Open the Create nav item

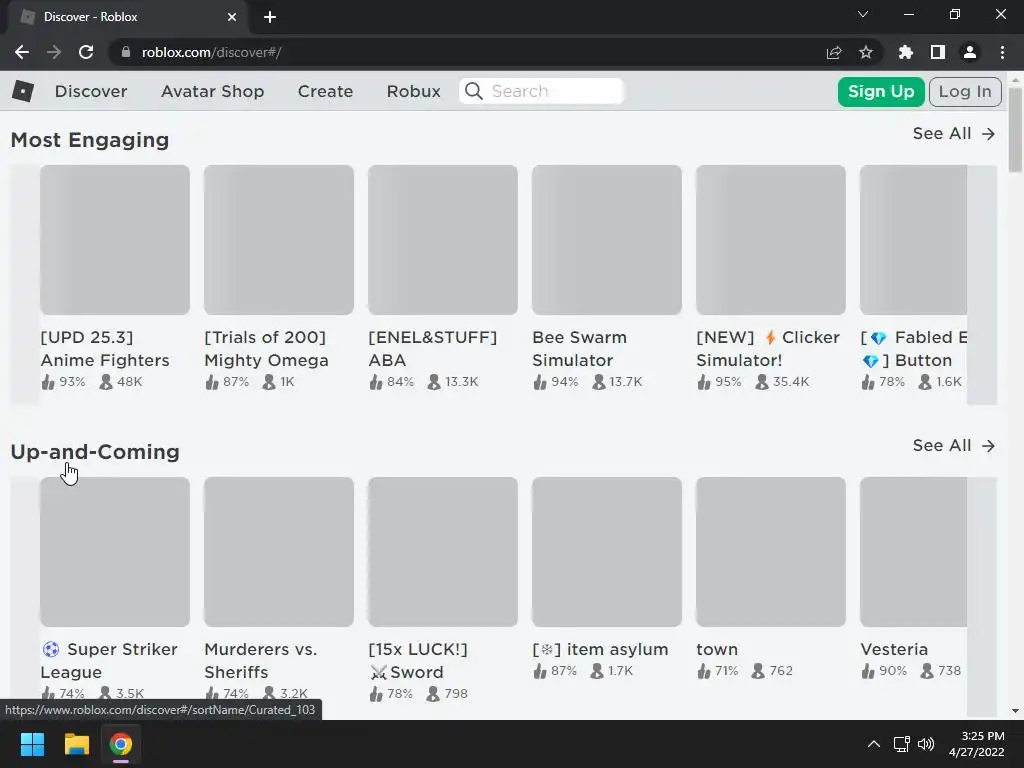pyautogui.click(x=325, y=91)
